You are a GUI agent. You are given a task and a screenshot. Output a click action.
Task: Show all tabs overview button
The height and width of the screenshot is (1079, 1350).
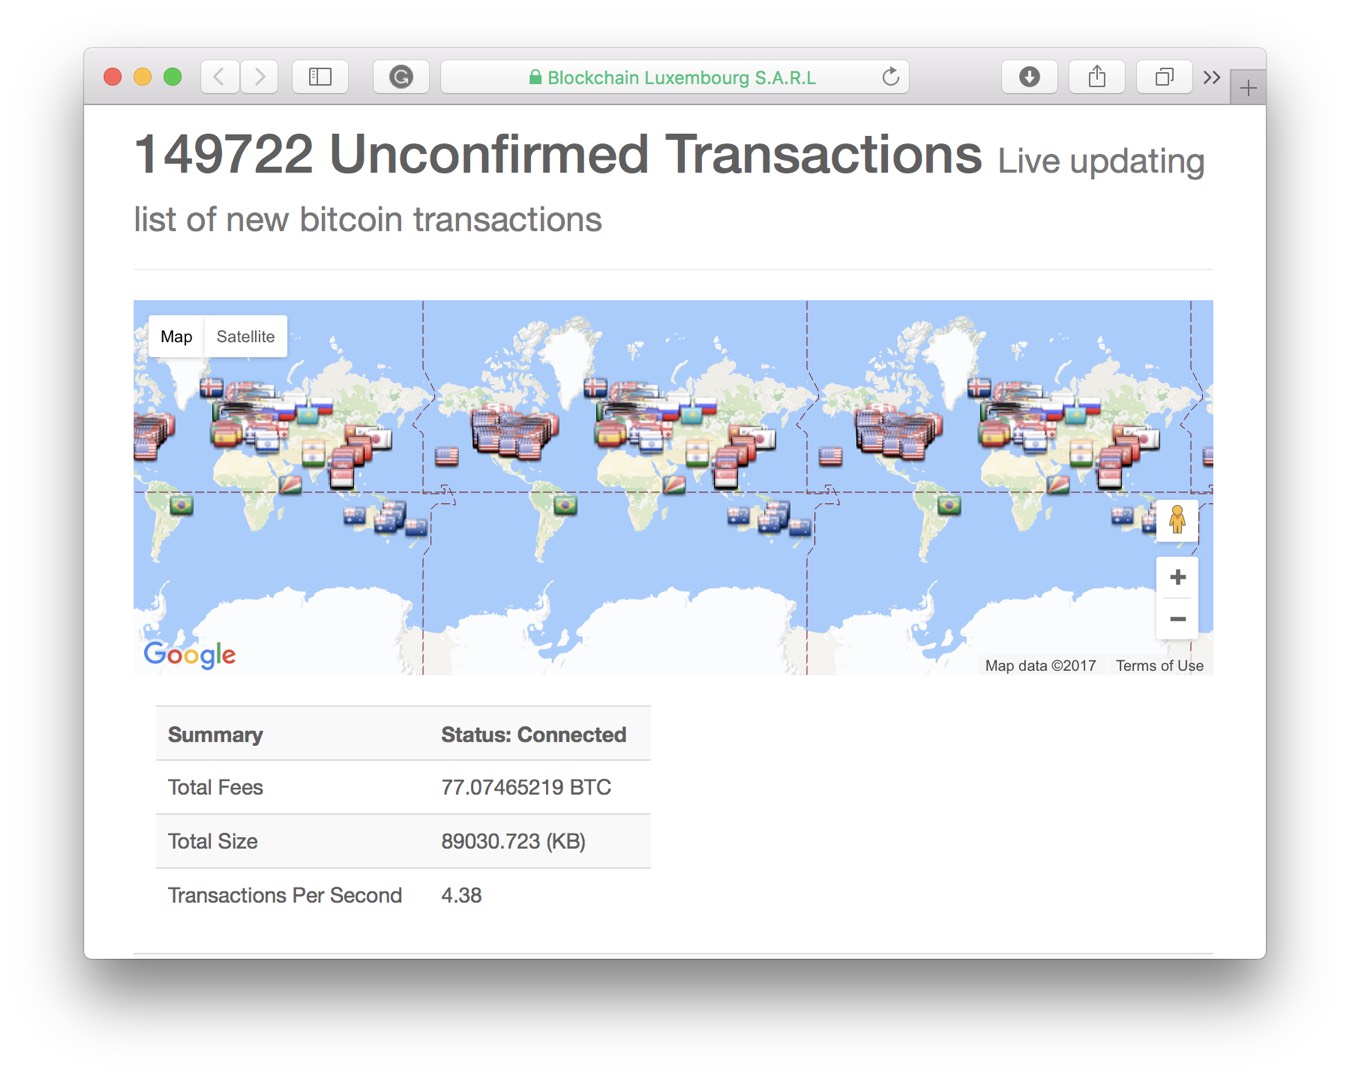[1164, 77]
